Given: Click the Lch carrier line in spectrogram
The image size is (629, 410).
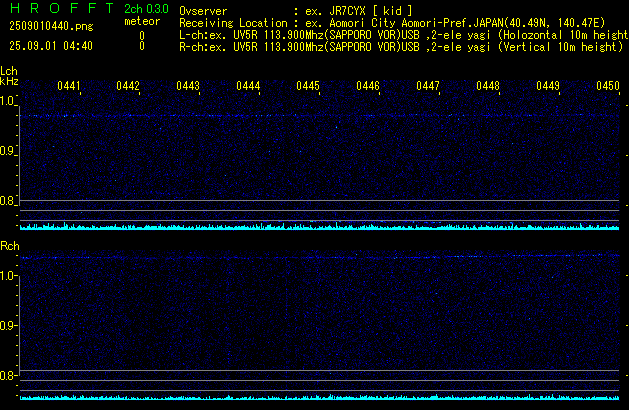Looking at the screenshot, I should [320, 116].
